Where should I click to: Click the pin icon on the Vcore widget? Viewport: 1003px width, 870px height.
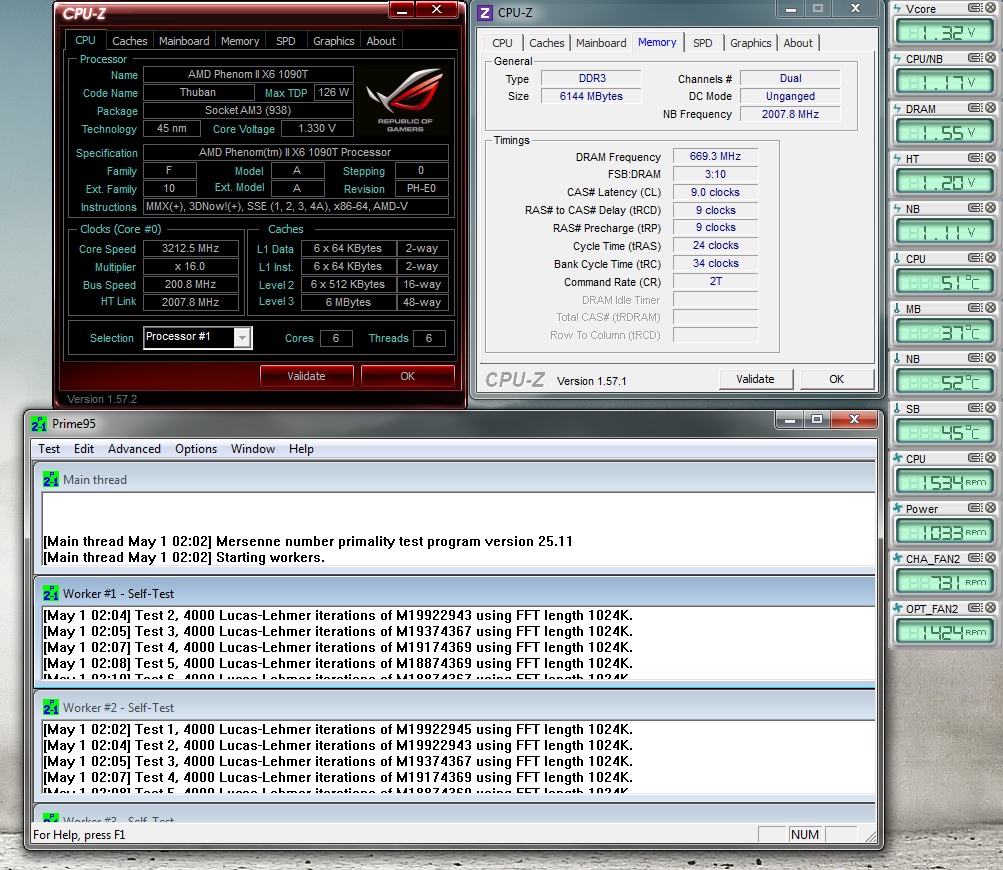tap(975, 8)
